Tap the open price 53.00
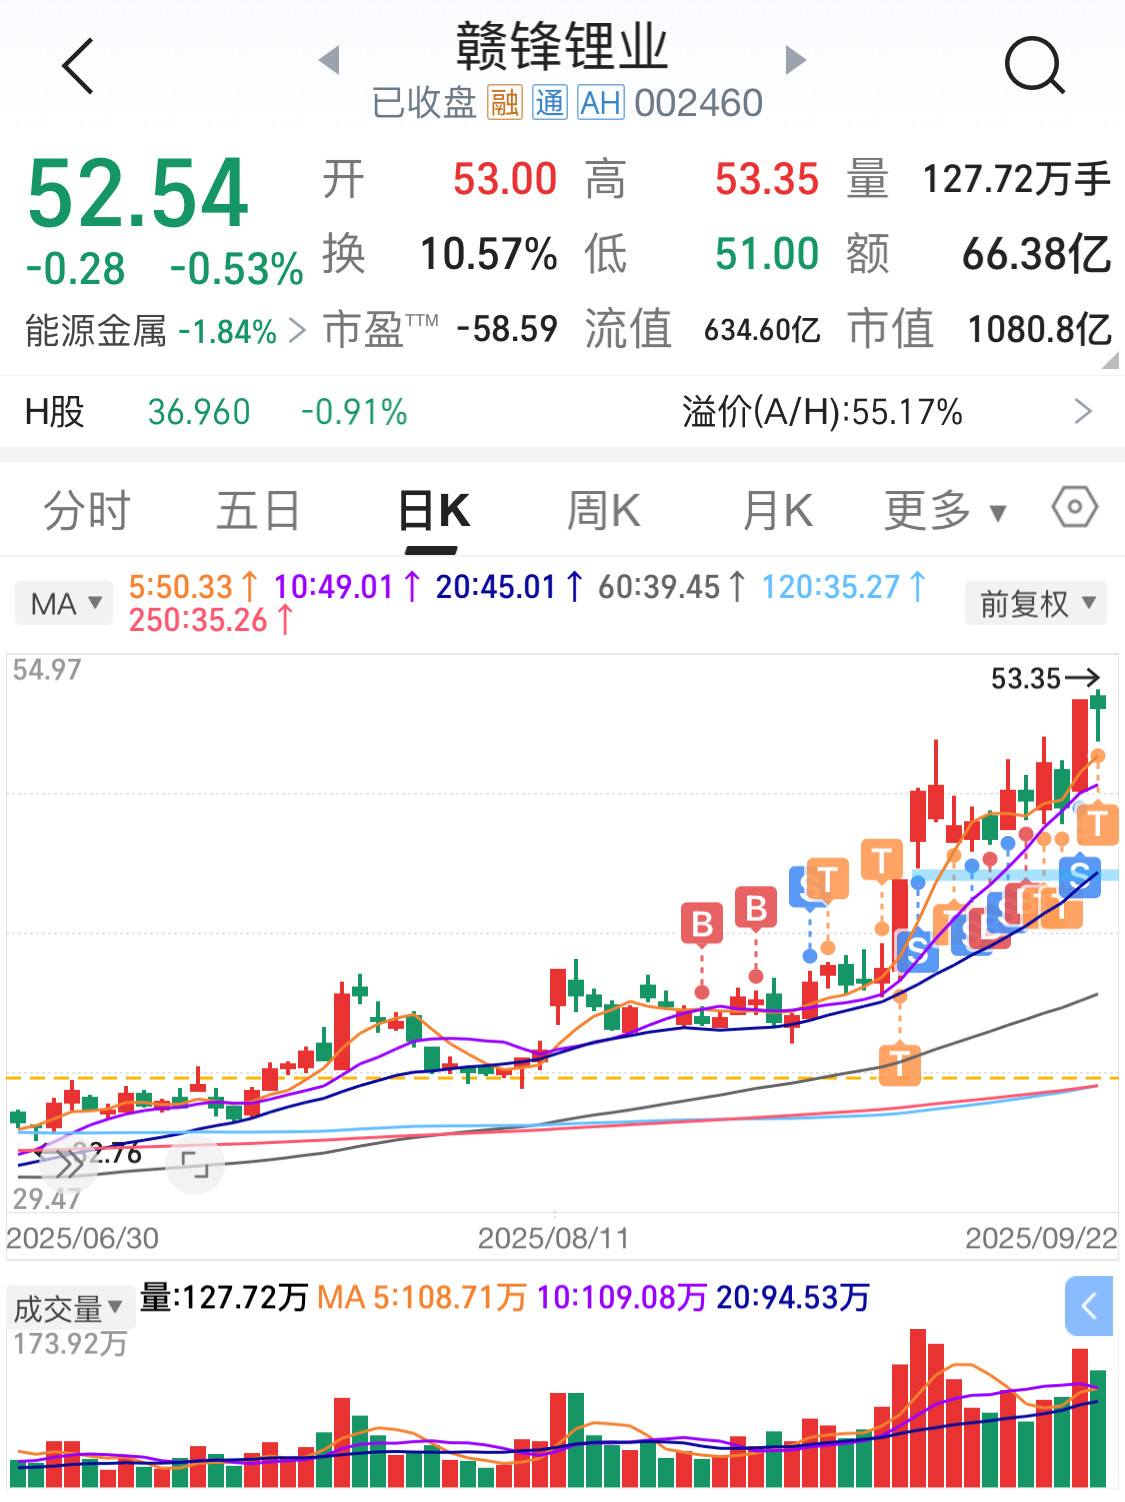 pos(505,180)
